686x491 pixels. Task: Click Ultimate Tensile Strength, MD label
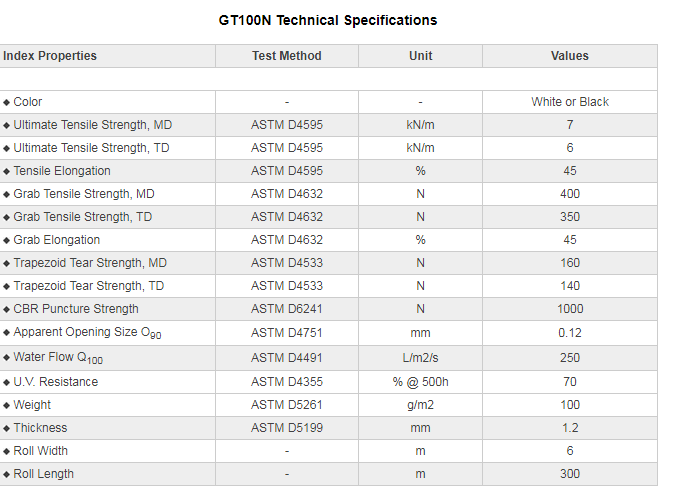[x=92, y=125]
